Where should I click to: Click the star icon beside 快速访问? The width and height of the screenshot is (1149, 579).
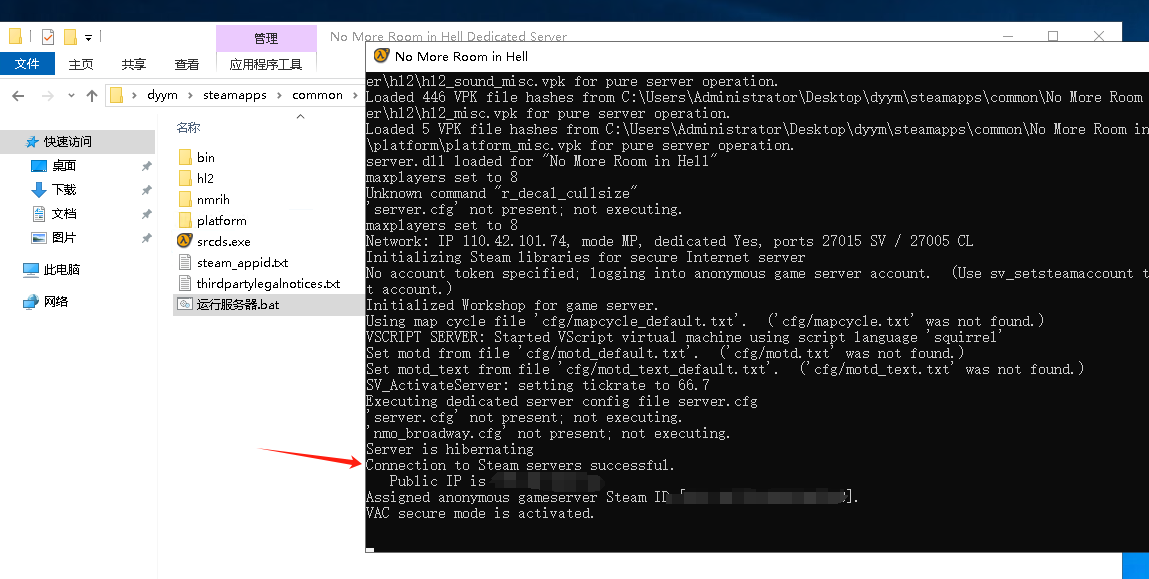32,141
